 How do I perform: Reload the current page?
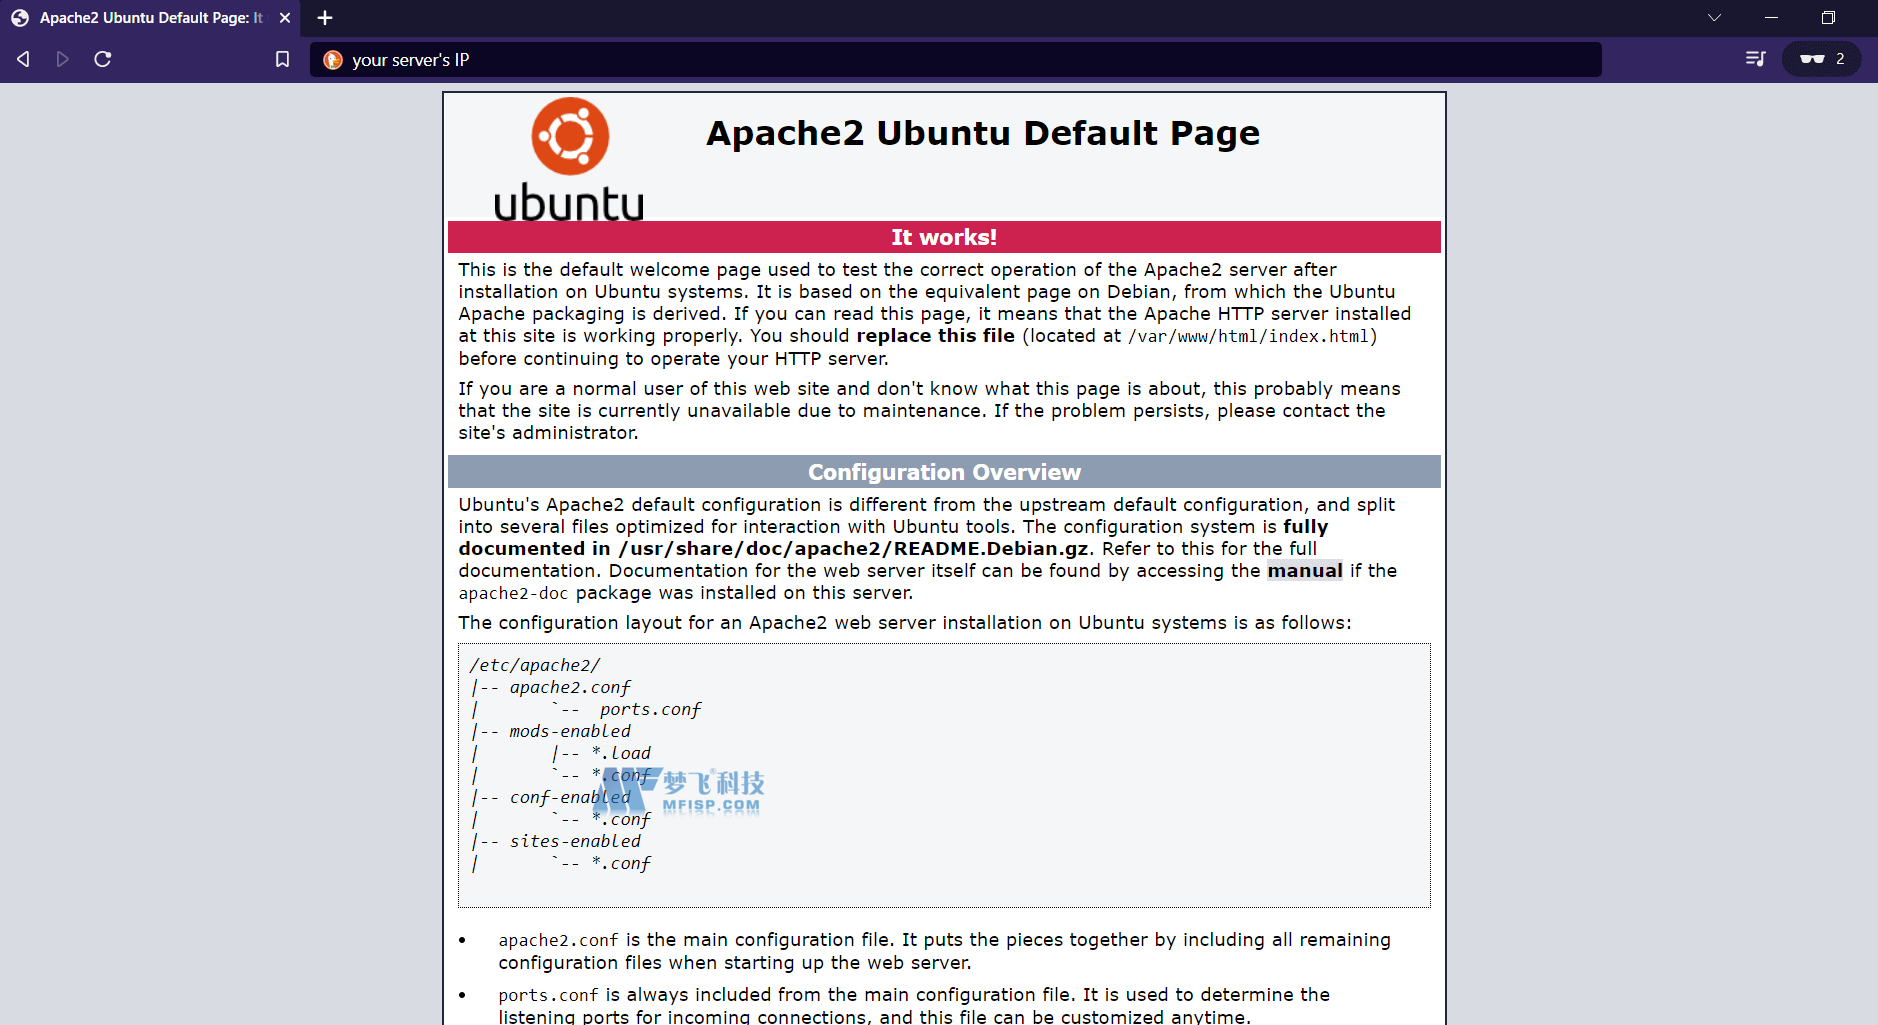point(102,59)
